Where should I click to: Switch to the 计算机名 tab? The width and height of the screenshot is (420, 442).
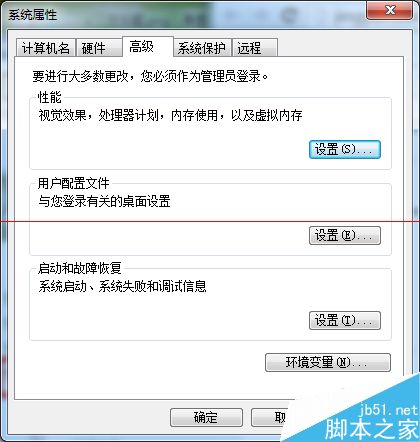coord(46,48)
